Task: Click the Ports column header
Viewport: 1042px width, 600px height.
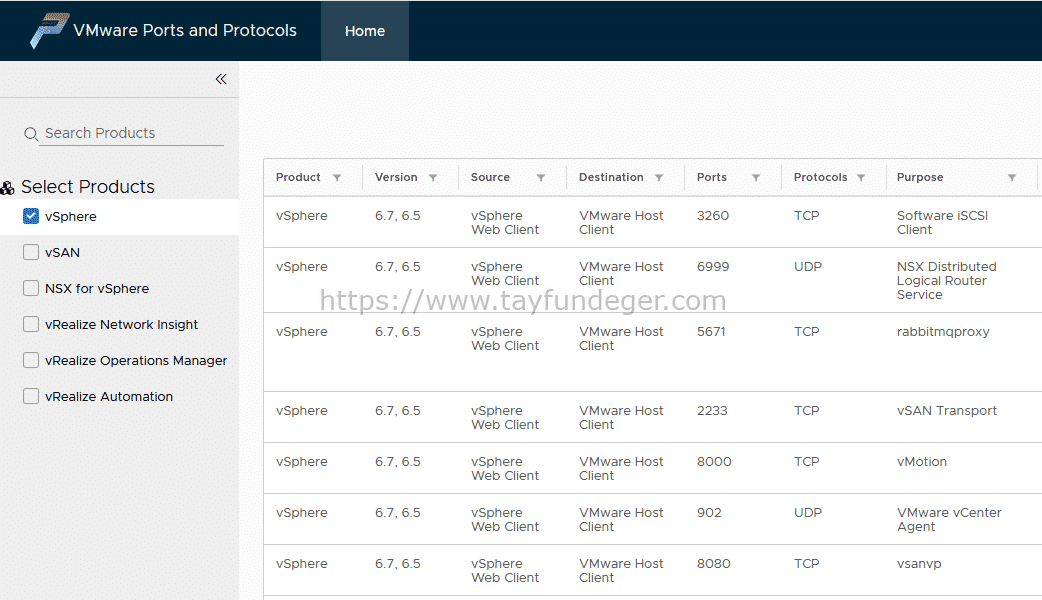Action: [712, 177]
